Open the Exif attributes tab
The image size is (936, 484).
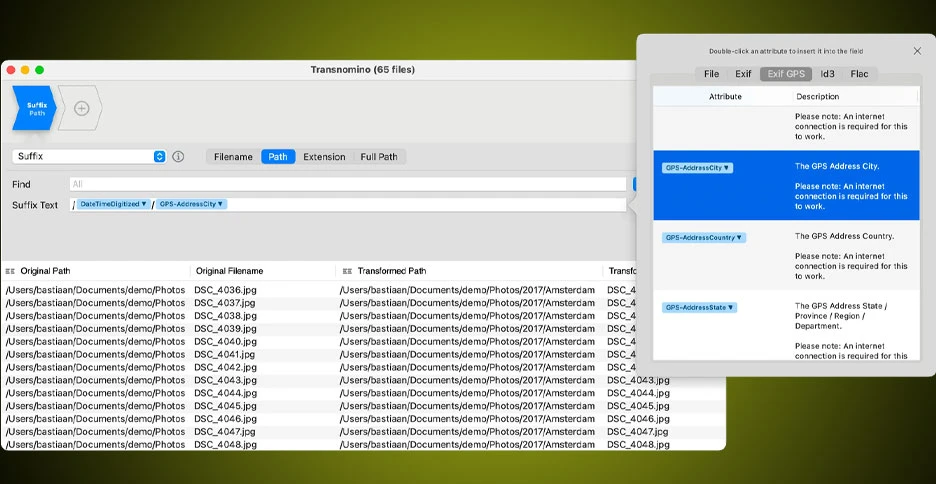tap(743, 74)
